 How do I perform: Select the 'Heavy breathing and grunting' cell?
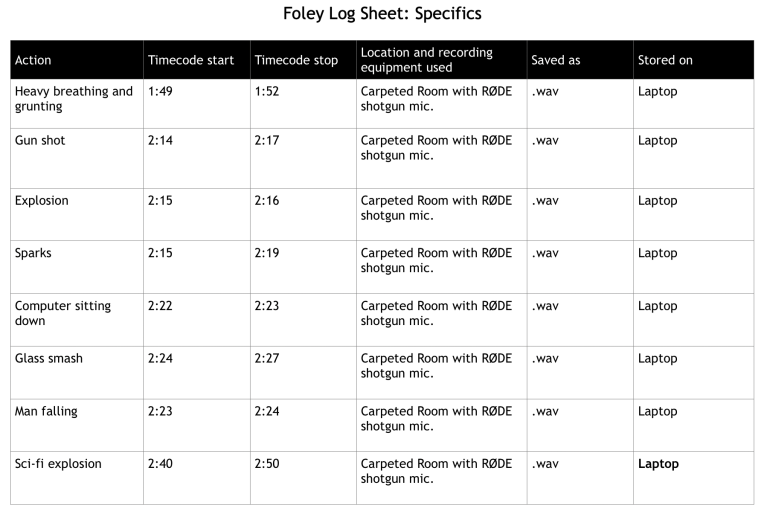pos(73,99)
